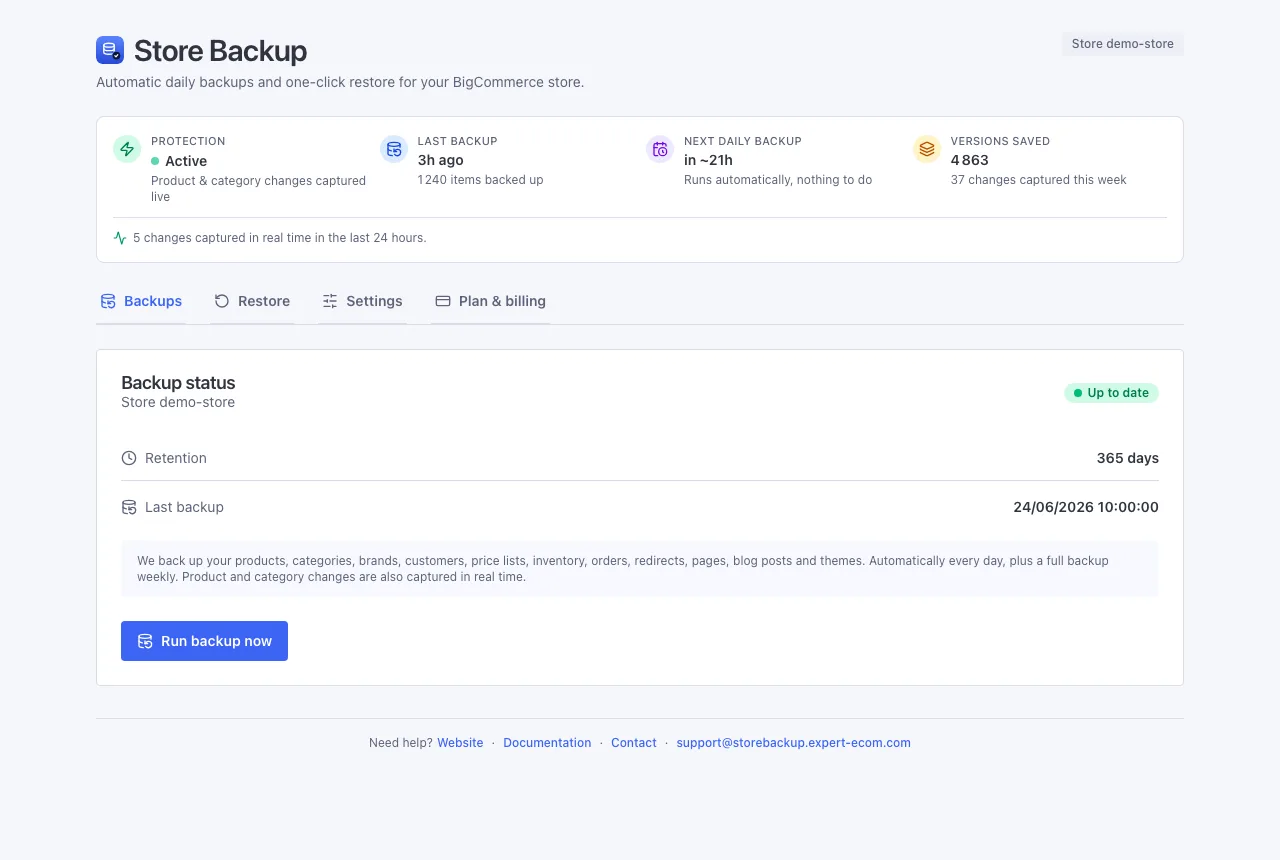Viewport: 1280px width, 860px height.
Task: Click the 'Retention' row label
Action: pos(176,458)
